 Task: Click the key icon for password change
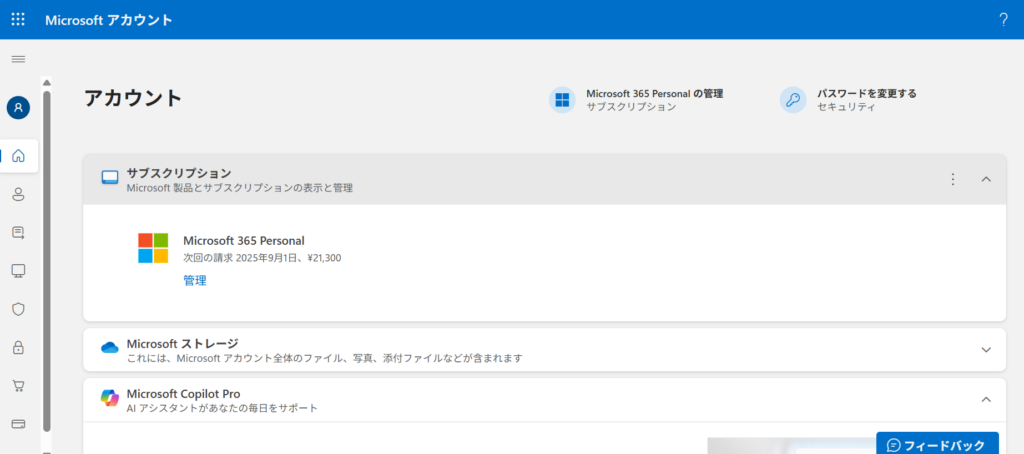coord(793,100)
